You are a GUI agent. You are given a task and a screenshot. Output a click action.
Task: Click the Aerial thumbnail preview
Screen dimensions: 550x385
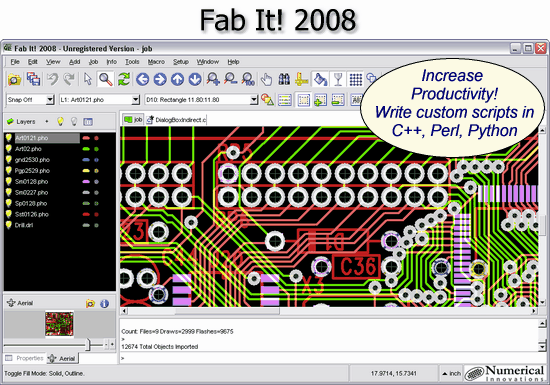59,324
